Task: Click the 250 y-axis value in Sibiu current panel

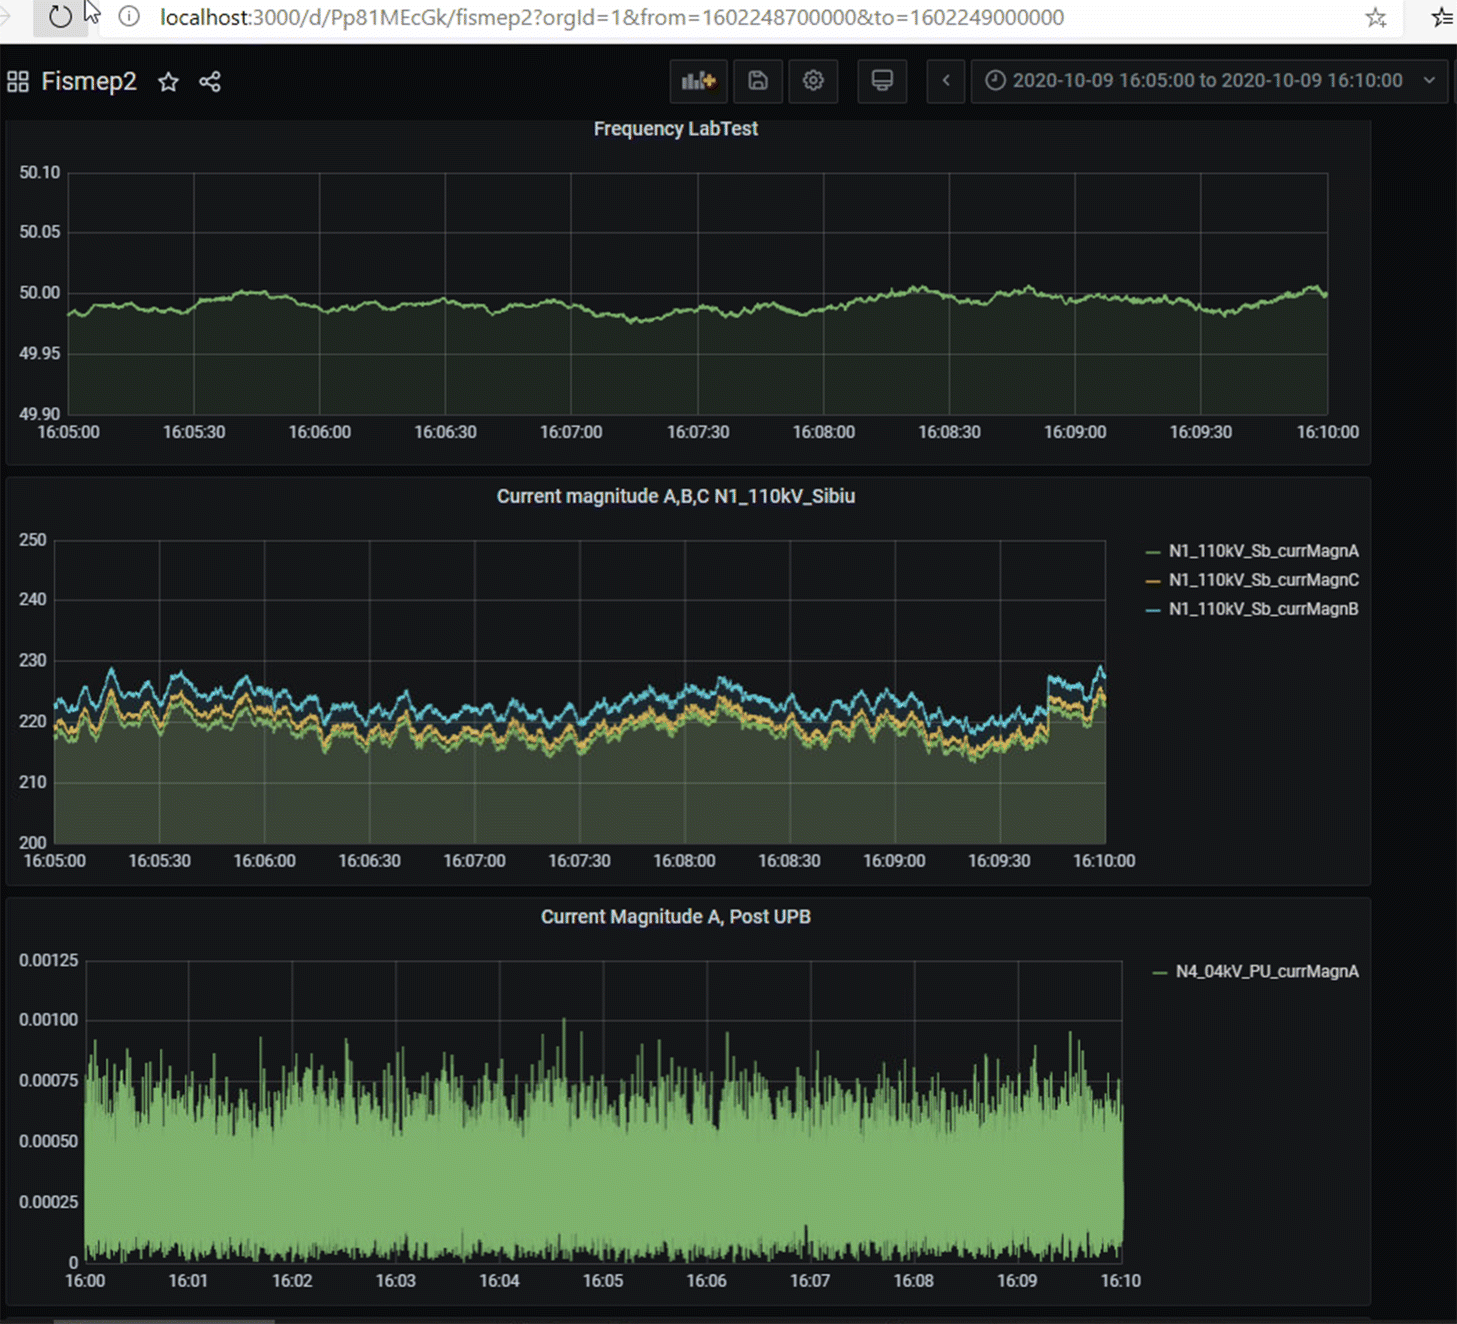Action: tap(33, 540)
